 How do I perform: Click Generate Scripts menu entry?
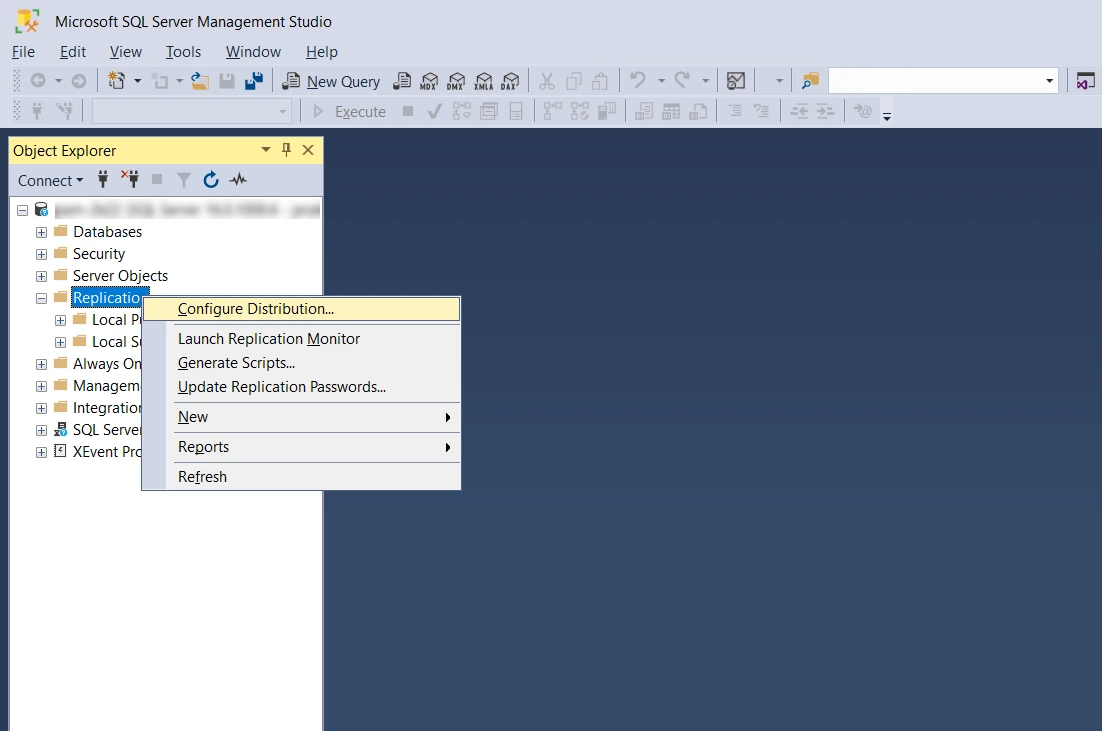pyautogui.click(x=236, y=363)
